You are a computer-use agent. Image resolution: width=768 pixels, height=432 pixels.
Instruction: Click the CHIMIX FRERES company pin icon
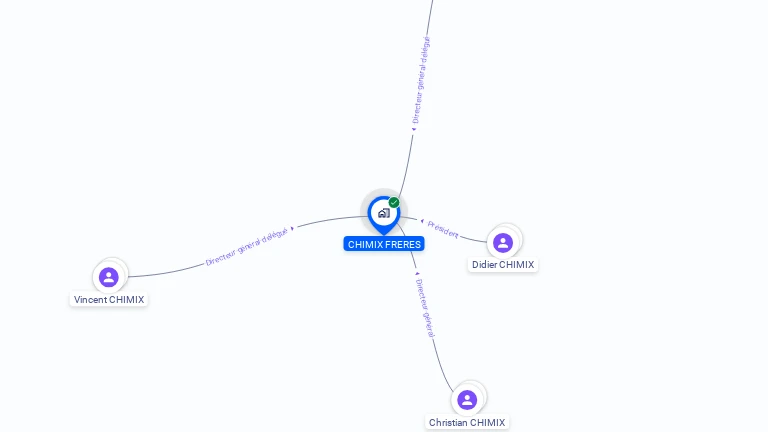[x=384, y=215]
